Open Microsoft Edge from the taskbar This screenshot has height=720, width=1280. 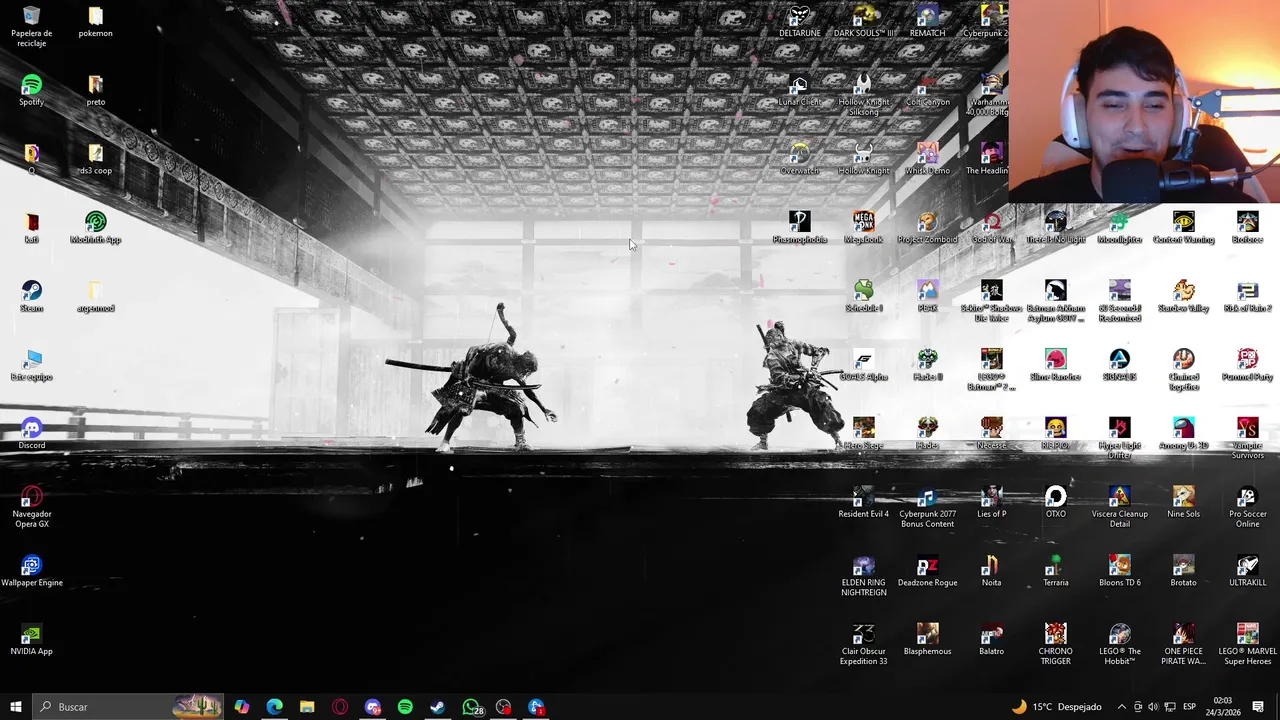coord(274,707)
